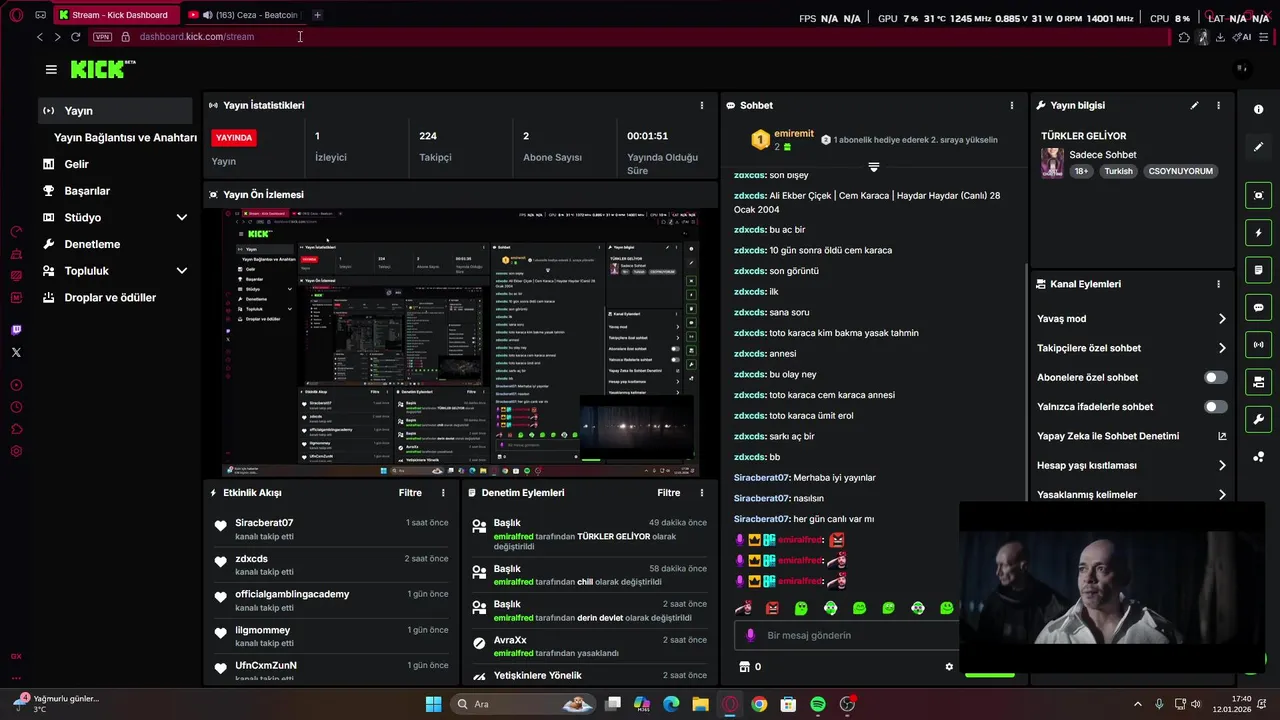
Task: Open Denetim Eylemleri three-dot menu
Action: coord(701,493)
